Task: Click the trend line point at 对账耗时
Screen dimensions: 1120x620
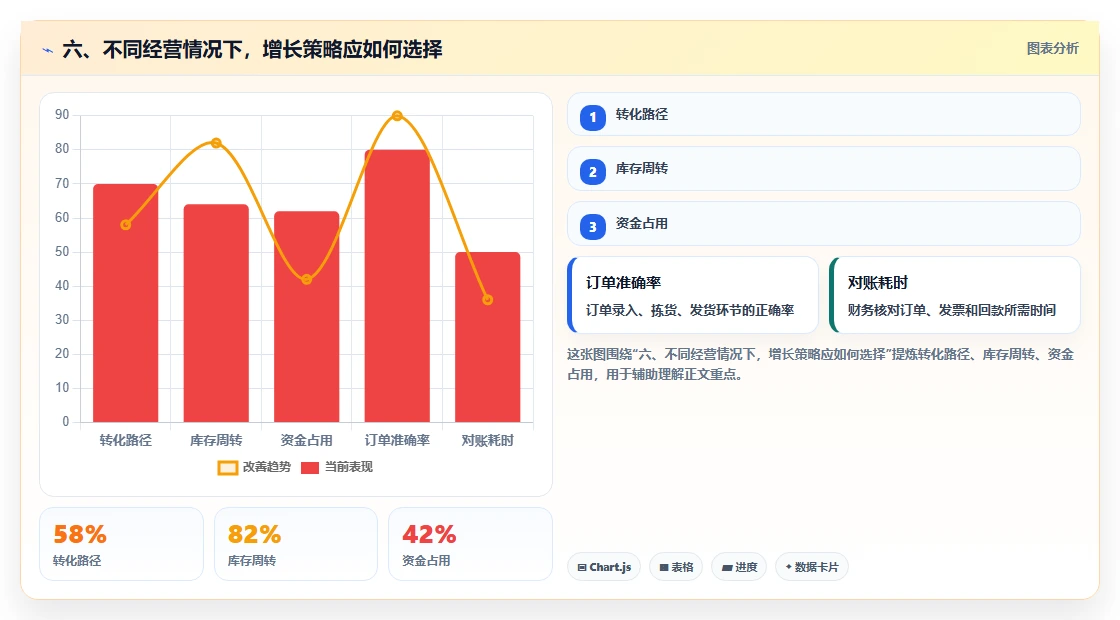Action: tap(488, 300)
